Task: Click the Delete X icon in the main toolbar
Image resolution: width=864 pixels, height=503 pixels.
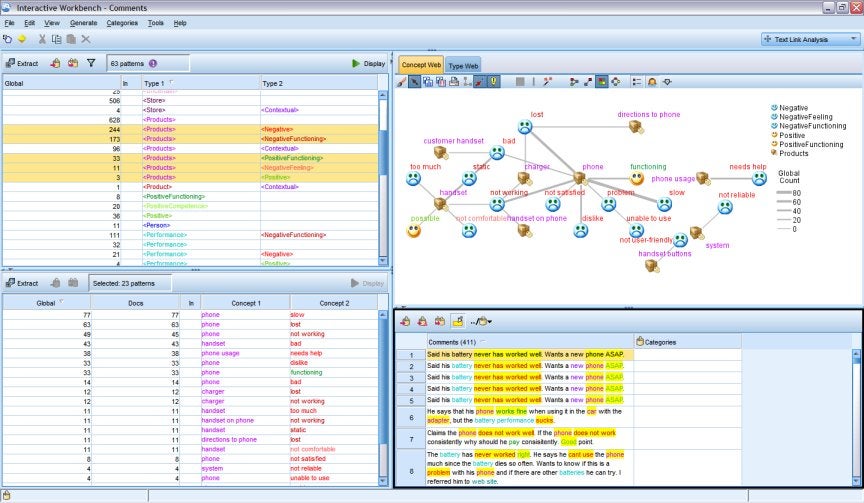Action: coord(86,39)
